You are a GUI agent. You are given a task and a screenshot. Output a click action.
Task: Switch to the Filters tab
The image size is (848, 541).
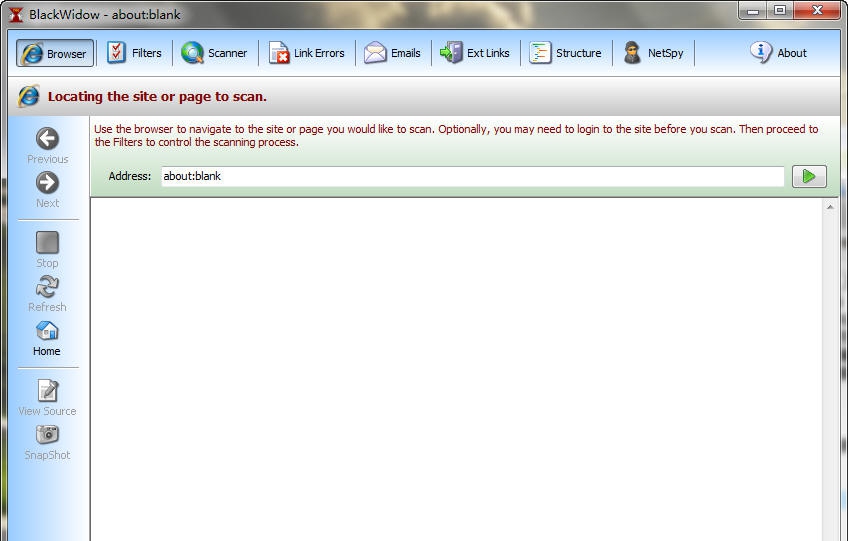point(134,53)
